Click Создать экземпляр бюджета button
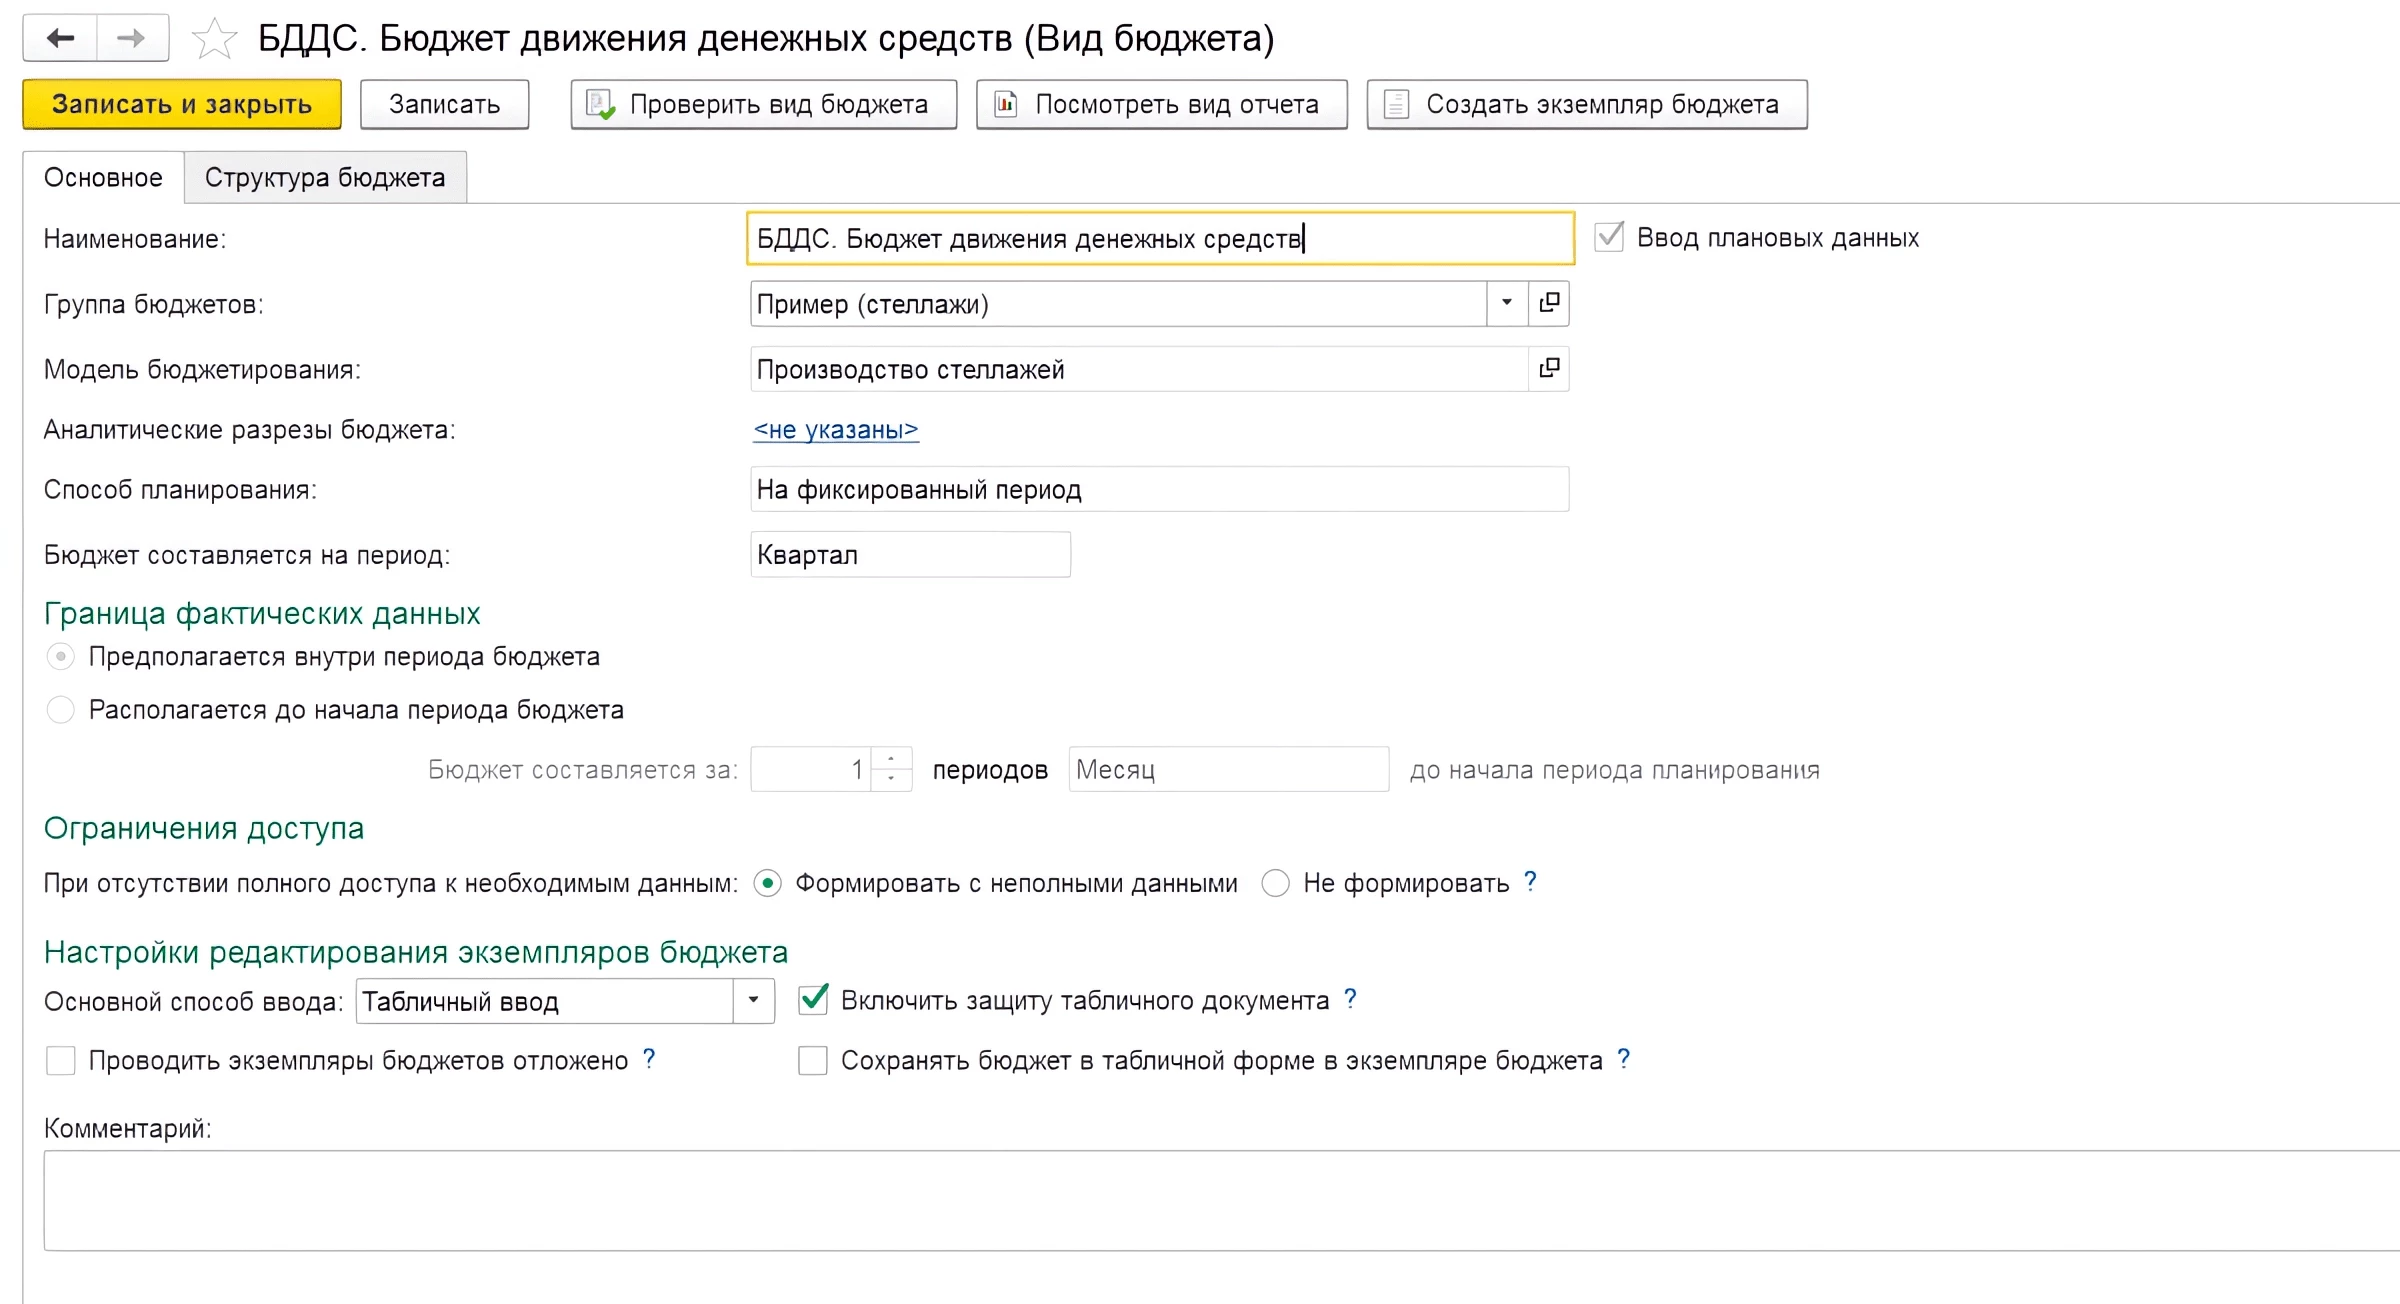The image size is (2400, 1304). click(x=1586, y=104)
